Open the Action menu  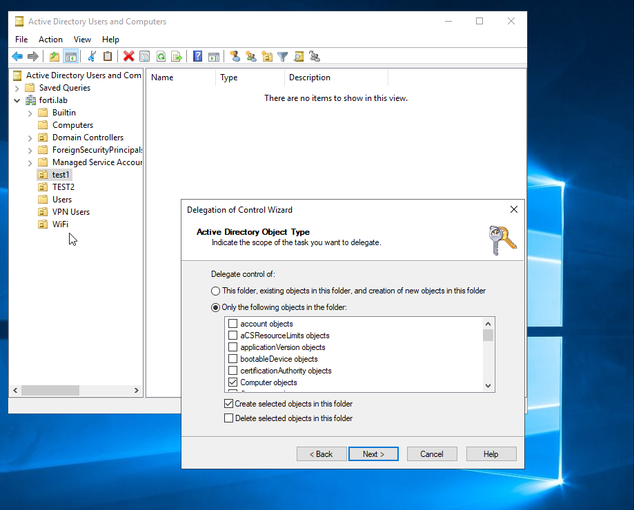click(x=50, y=39)
